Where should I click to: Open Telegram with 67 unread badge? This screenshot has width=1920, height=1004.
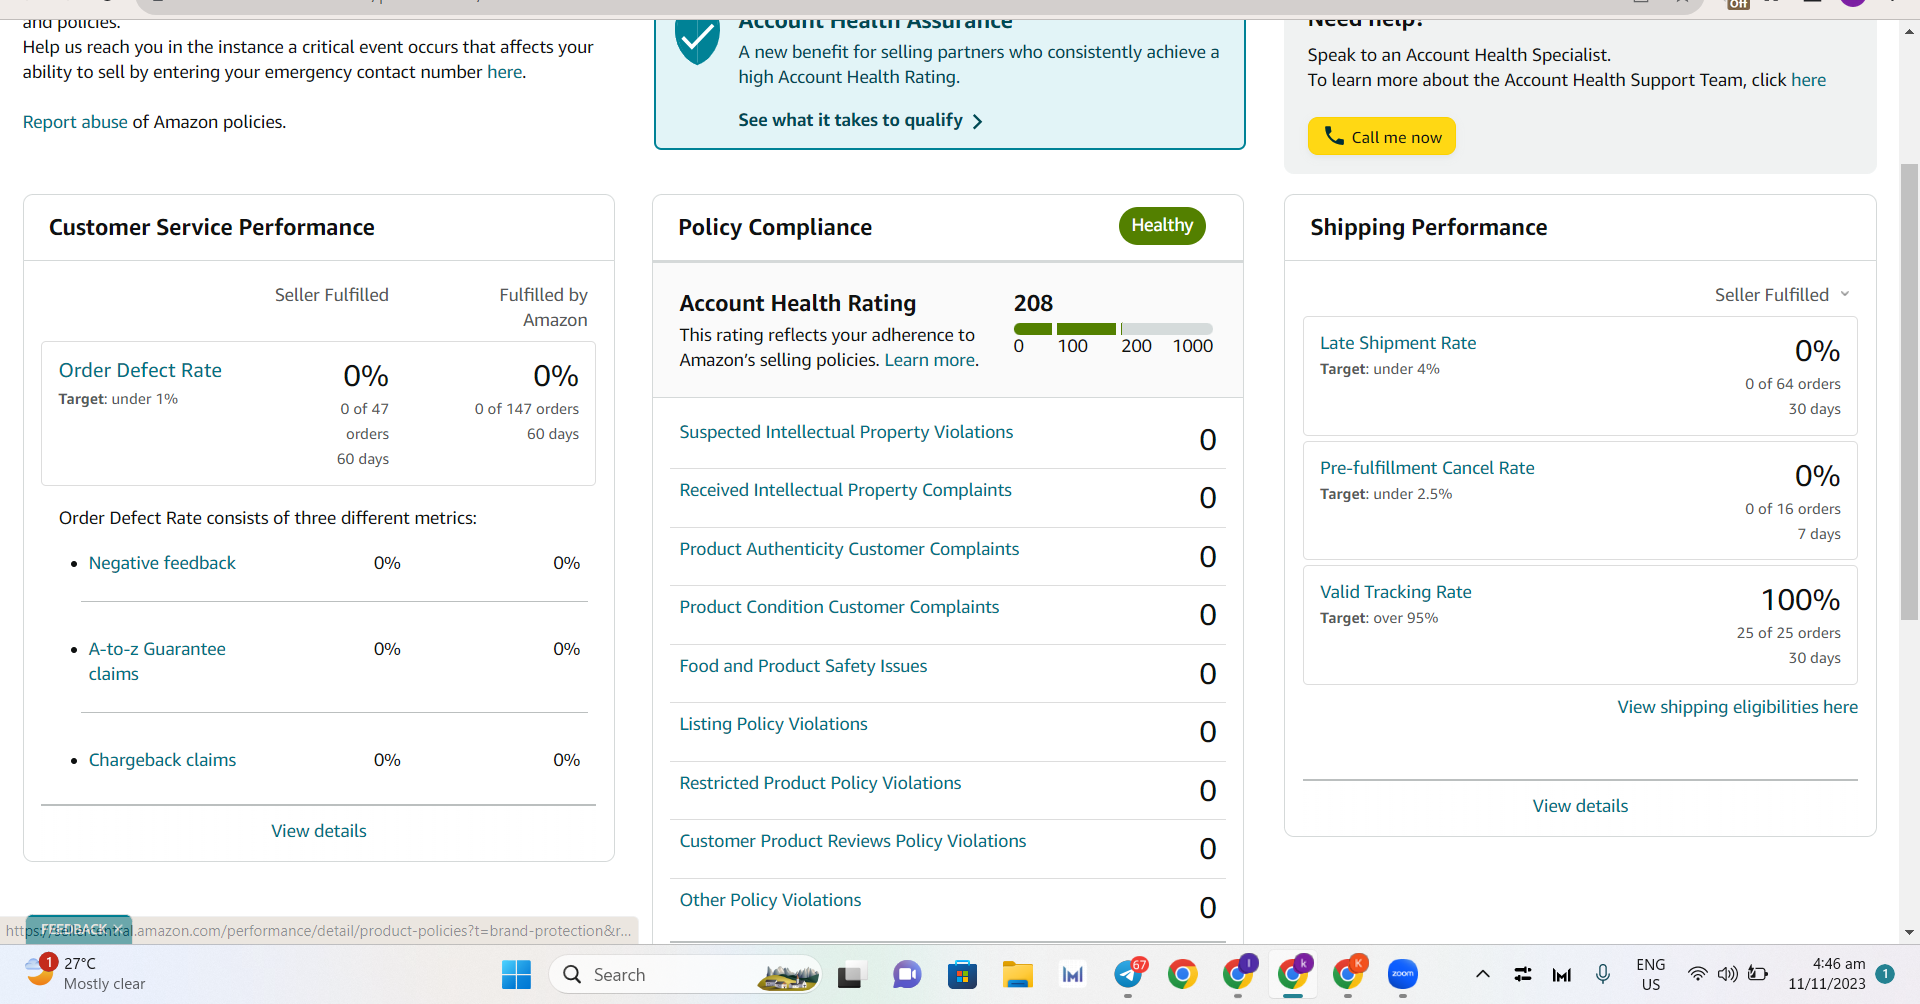[1129, 973]
